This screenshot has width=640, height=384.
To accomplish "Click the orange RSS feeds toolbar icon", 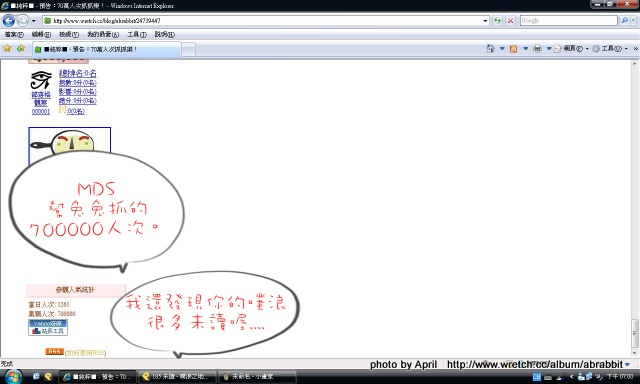I will [513, 49].
